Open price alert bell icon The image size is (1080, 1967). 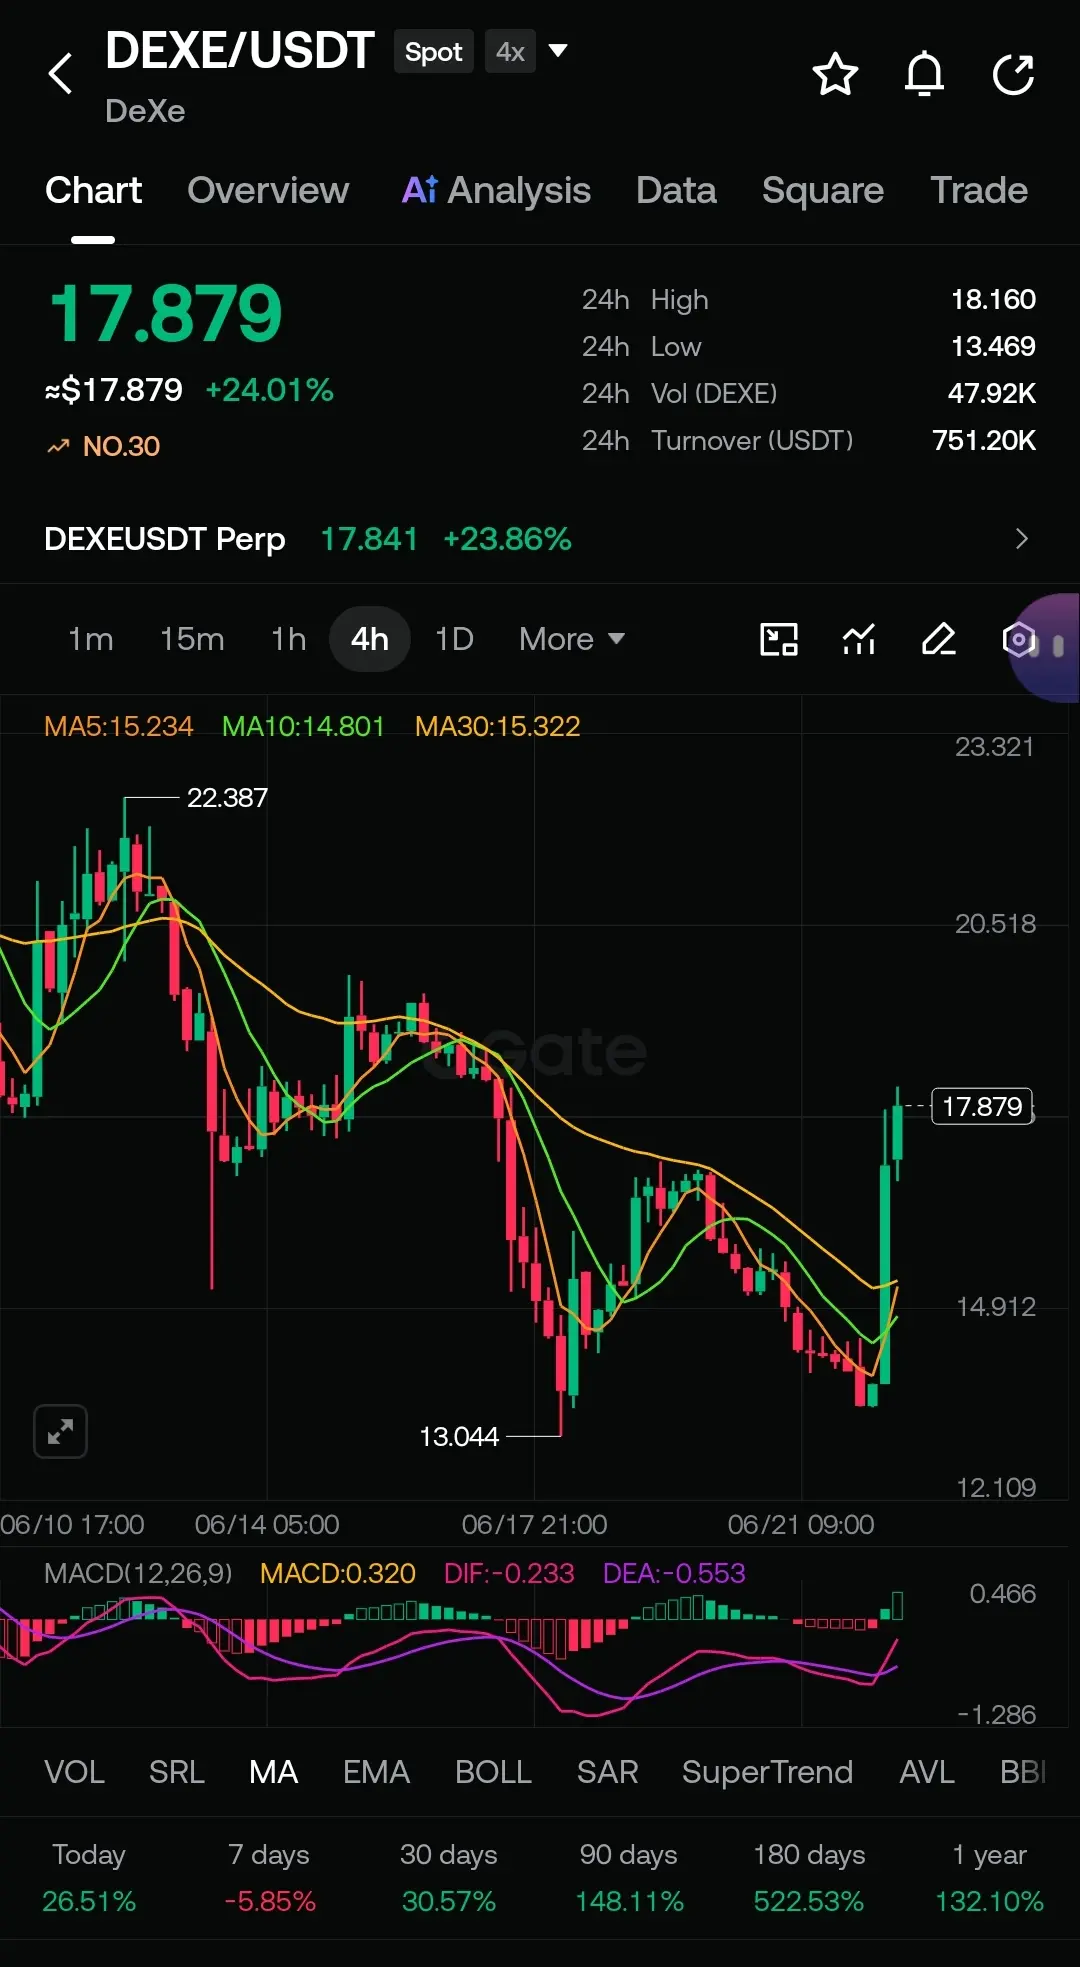coord(924,74)
